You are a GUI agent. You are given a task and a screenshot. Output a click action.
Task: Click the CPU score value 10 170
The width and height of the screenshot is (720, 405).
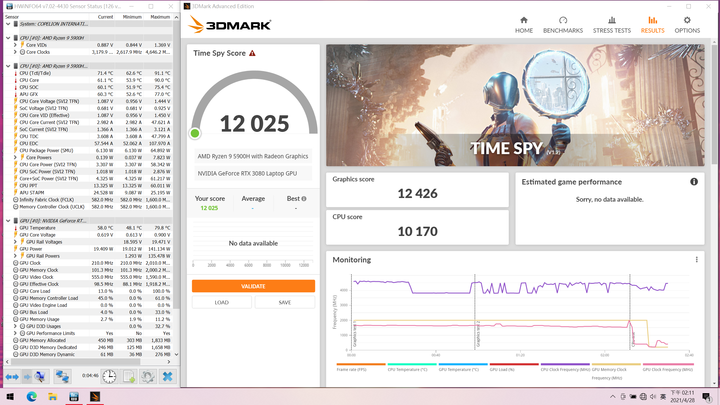[417, 231]
